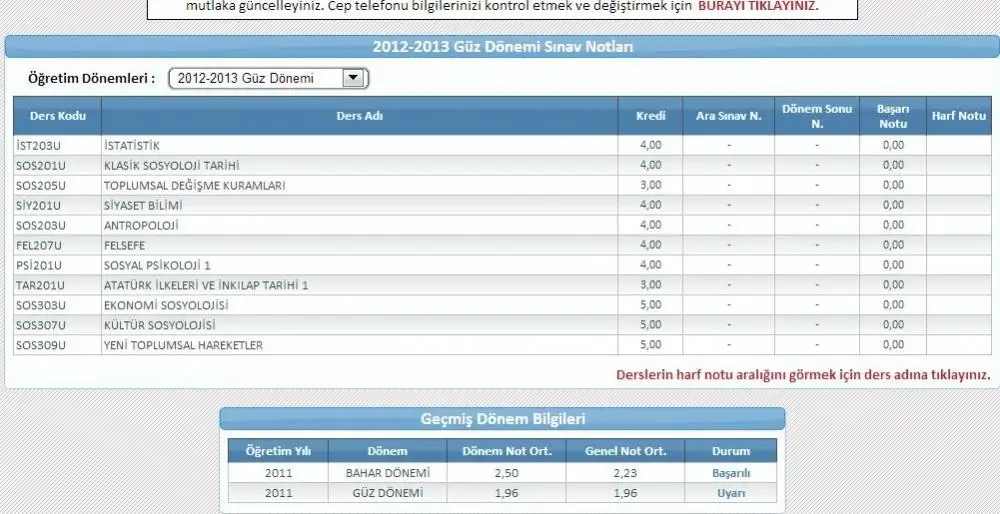Select the Ders Kodu column header

point(57,116)
